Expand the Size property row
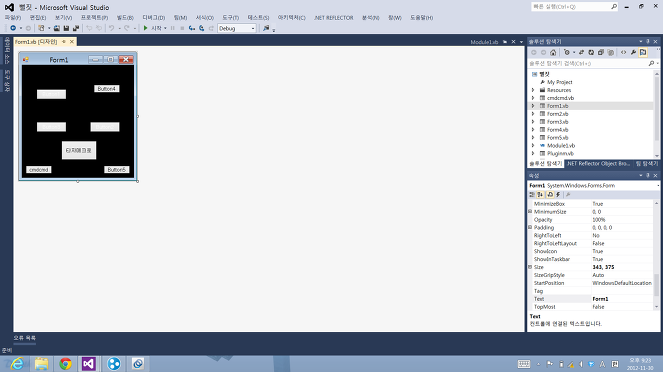Screen dimensions: 663x372 pyautogui.click(x=530, y=267)
